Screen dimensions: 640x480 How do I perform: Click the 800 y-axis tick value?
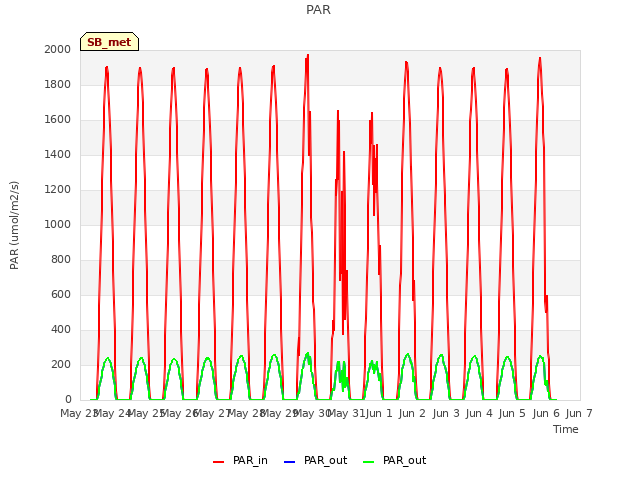point(61,260)
